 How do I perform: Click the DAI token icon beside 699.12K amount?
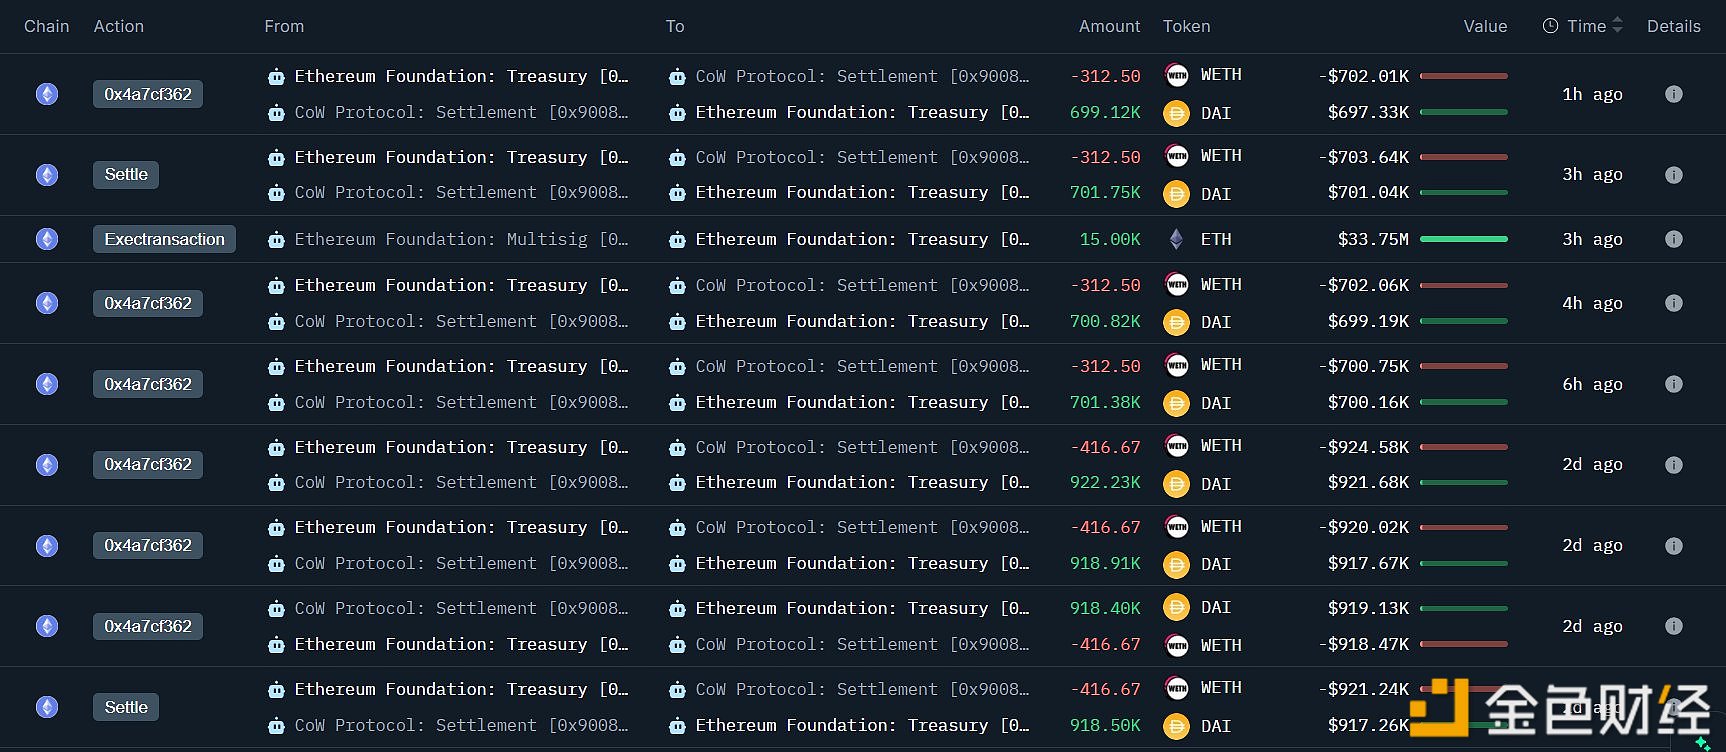click(1176, 113)
